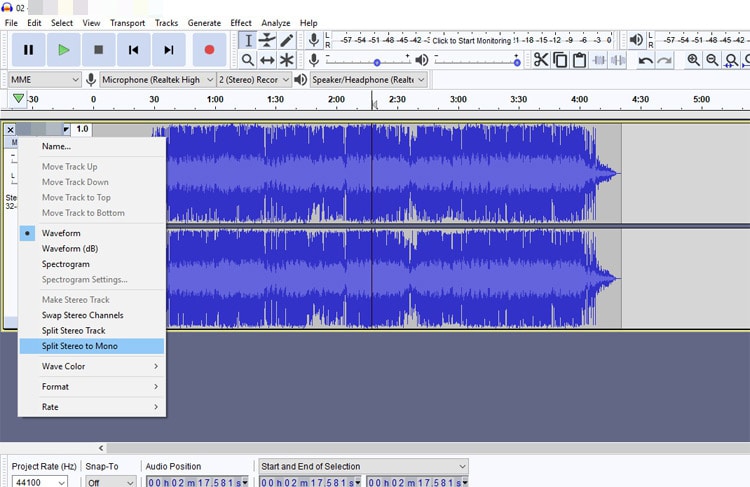Paste with the clipboard icon
The image size is (750, 487).
point(579,60)
